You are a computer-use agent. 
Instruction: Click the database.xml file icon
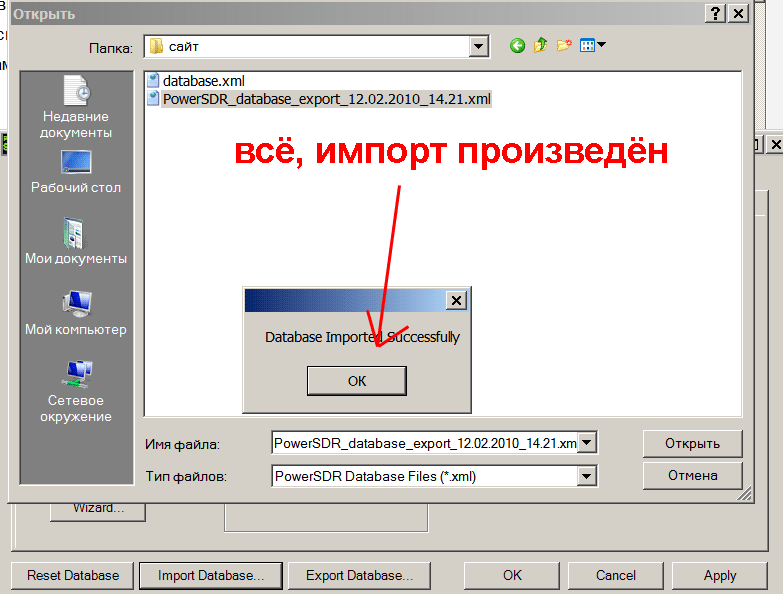pyautogui.click(x=153, y=81)
